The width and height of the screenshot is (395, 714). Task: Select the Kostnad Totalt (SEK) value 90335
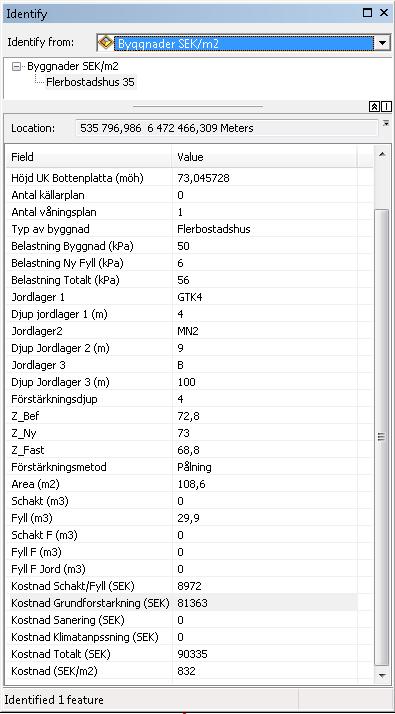[192, 654]
